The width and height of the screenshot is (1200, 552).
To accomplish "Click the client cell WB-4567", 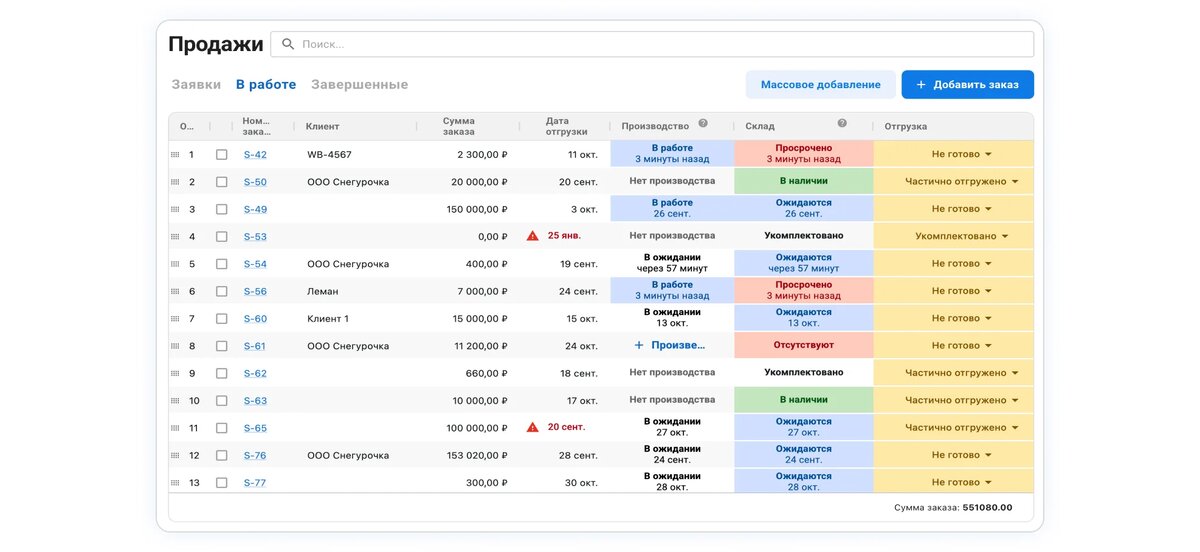I will [329, 155].
